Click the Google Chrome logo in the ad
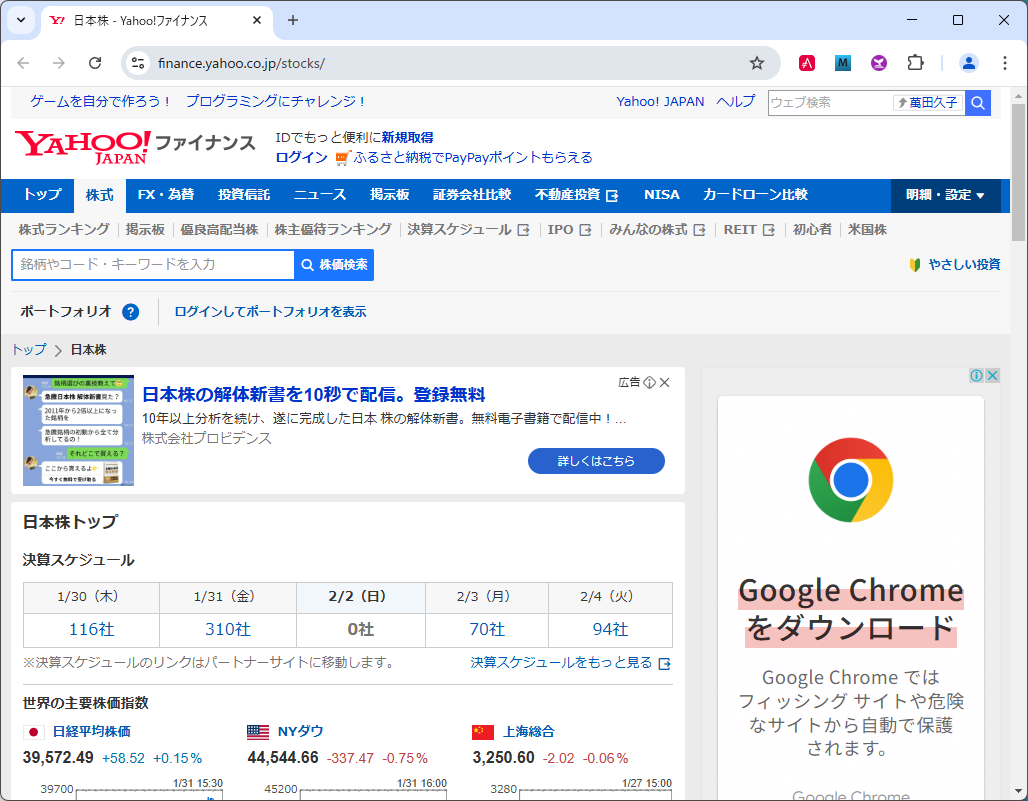 [x=850, y=480]
